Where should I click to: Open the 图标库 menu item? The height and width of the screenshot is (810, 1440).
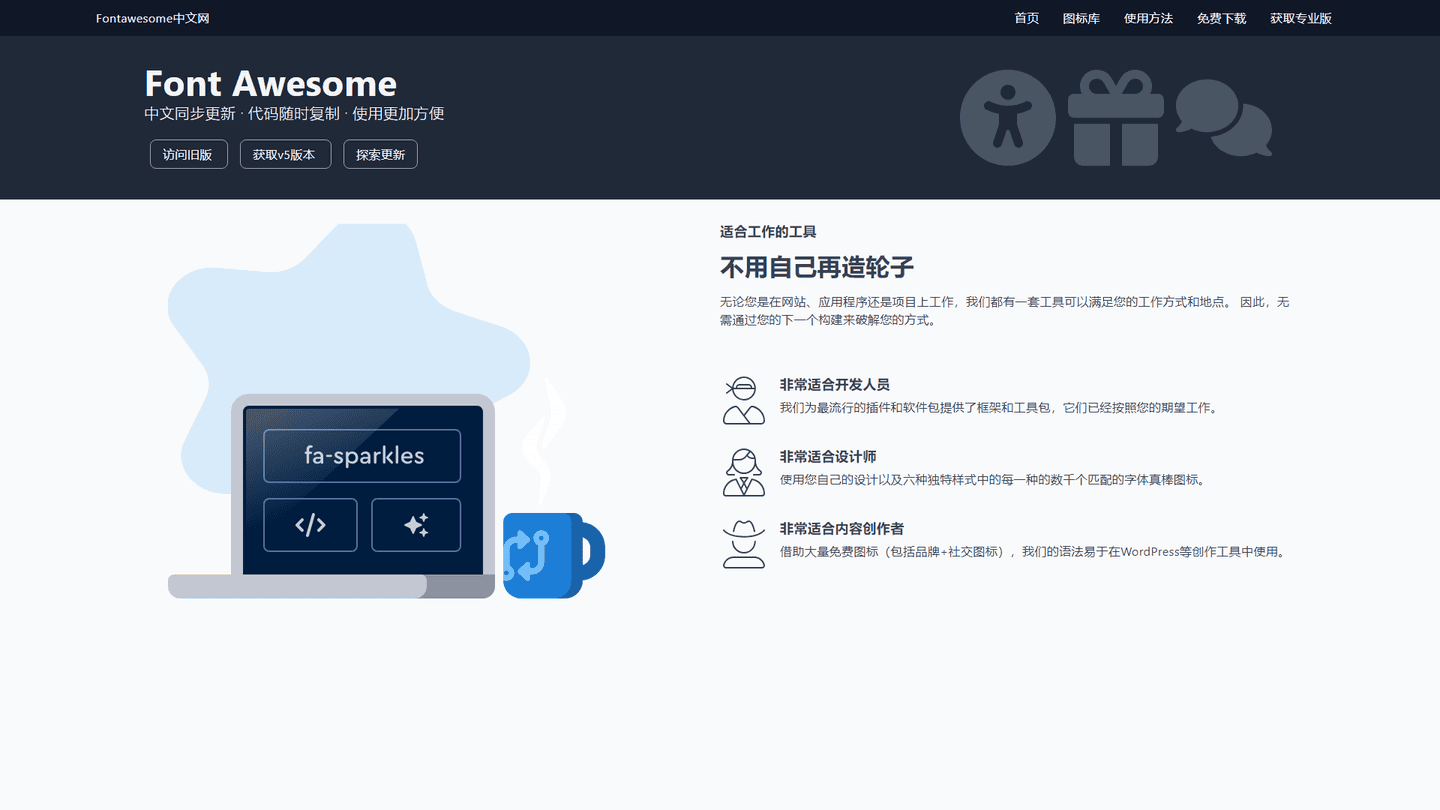click(1081, 18)
